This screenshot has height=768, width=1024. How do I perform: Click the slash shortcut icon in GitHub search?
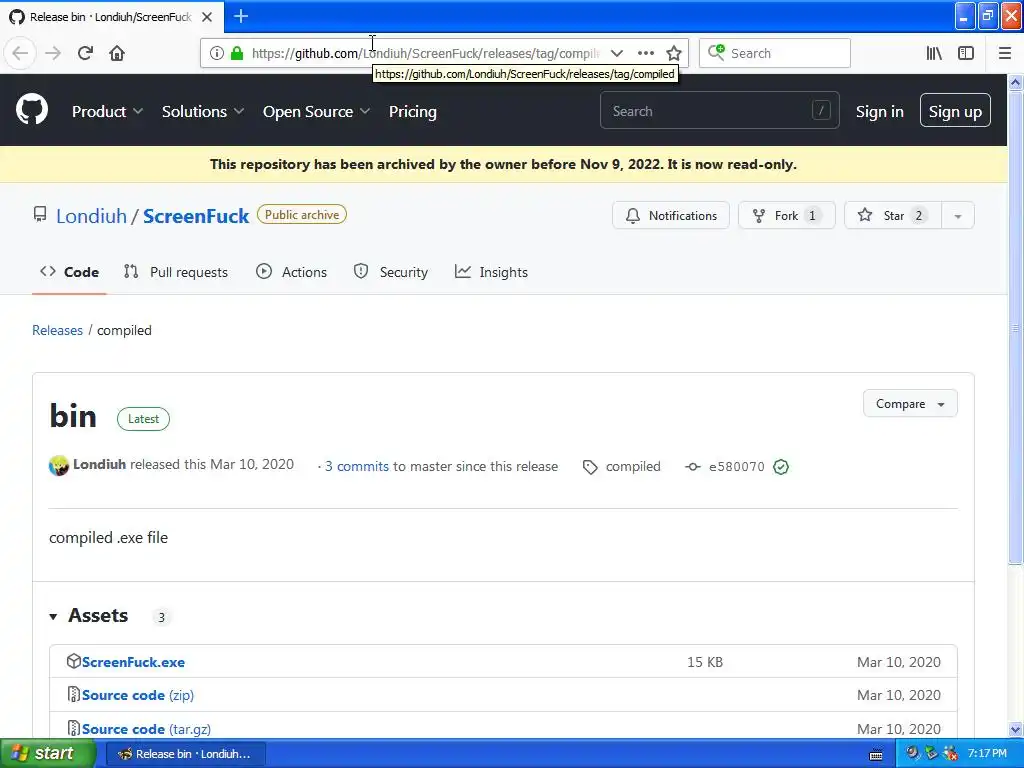pos(821,110)
